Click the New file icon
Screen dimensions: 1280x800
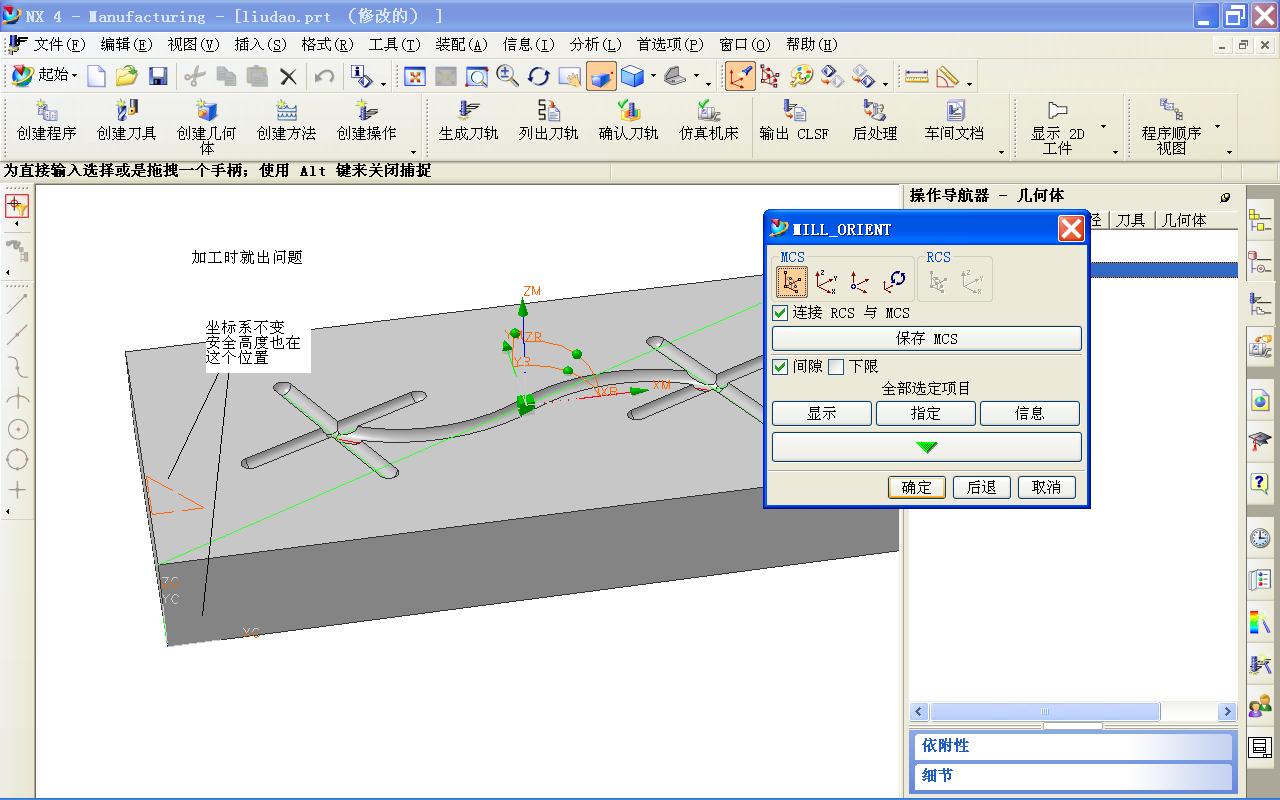96,76
